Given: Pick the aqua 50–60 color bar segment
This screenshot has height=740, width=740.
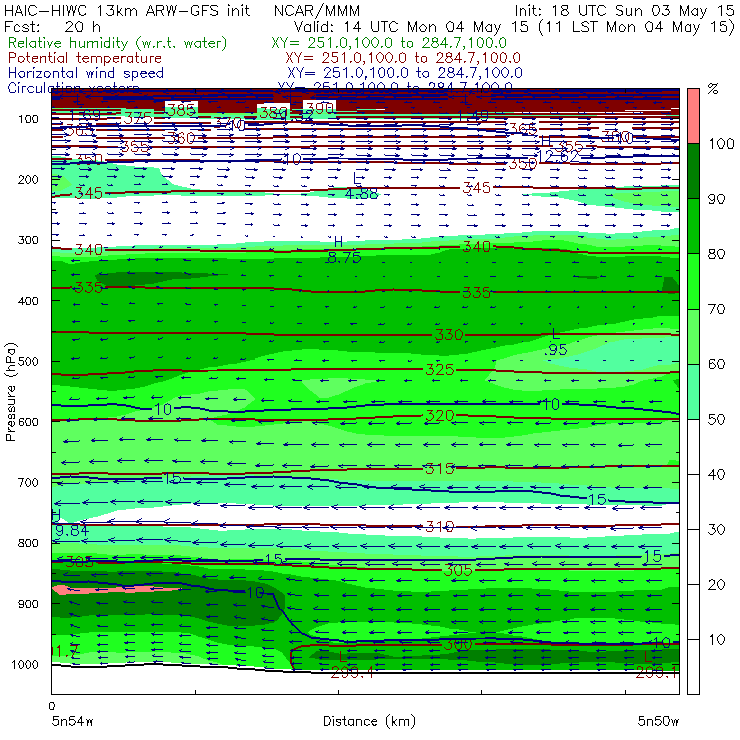Looking at the screenshot, I should pyautogui.click(x=693, y=392).
